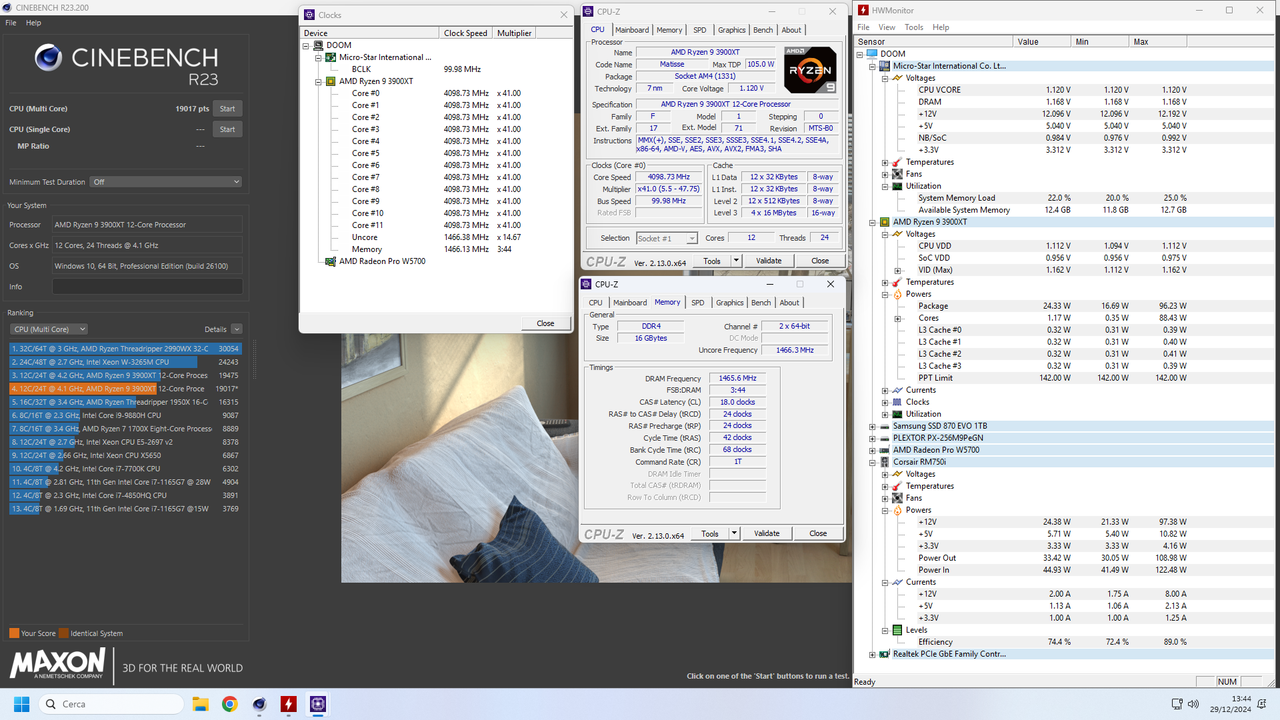The image size is (1280, 720).
Task: Start the CPU (Single Core) test in Cinebench
Action: (227, 129)
